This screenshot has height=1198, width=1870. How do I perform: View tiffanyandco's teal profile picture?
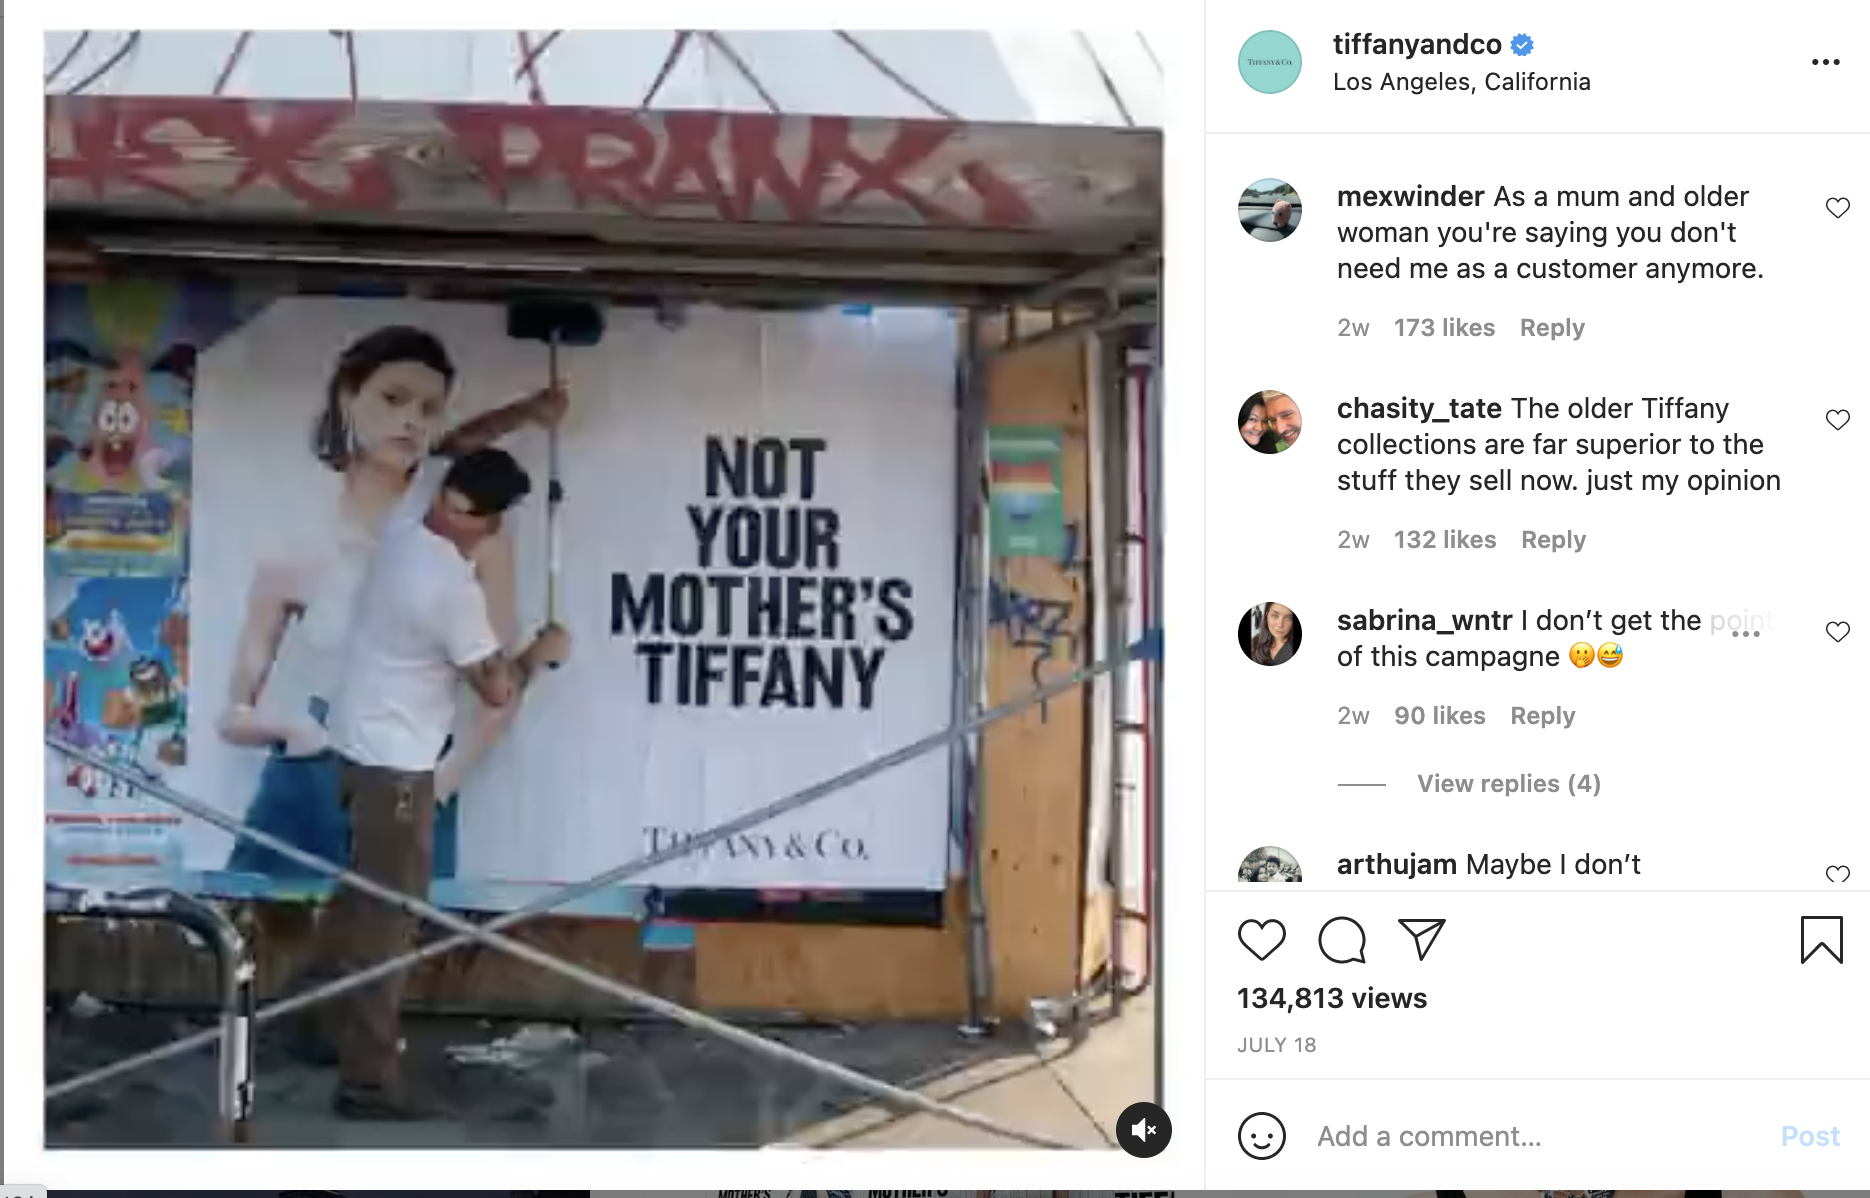[1269, 62]
